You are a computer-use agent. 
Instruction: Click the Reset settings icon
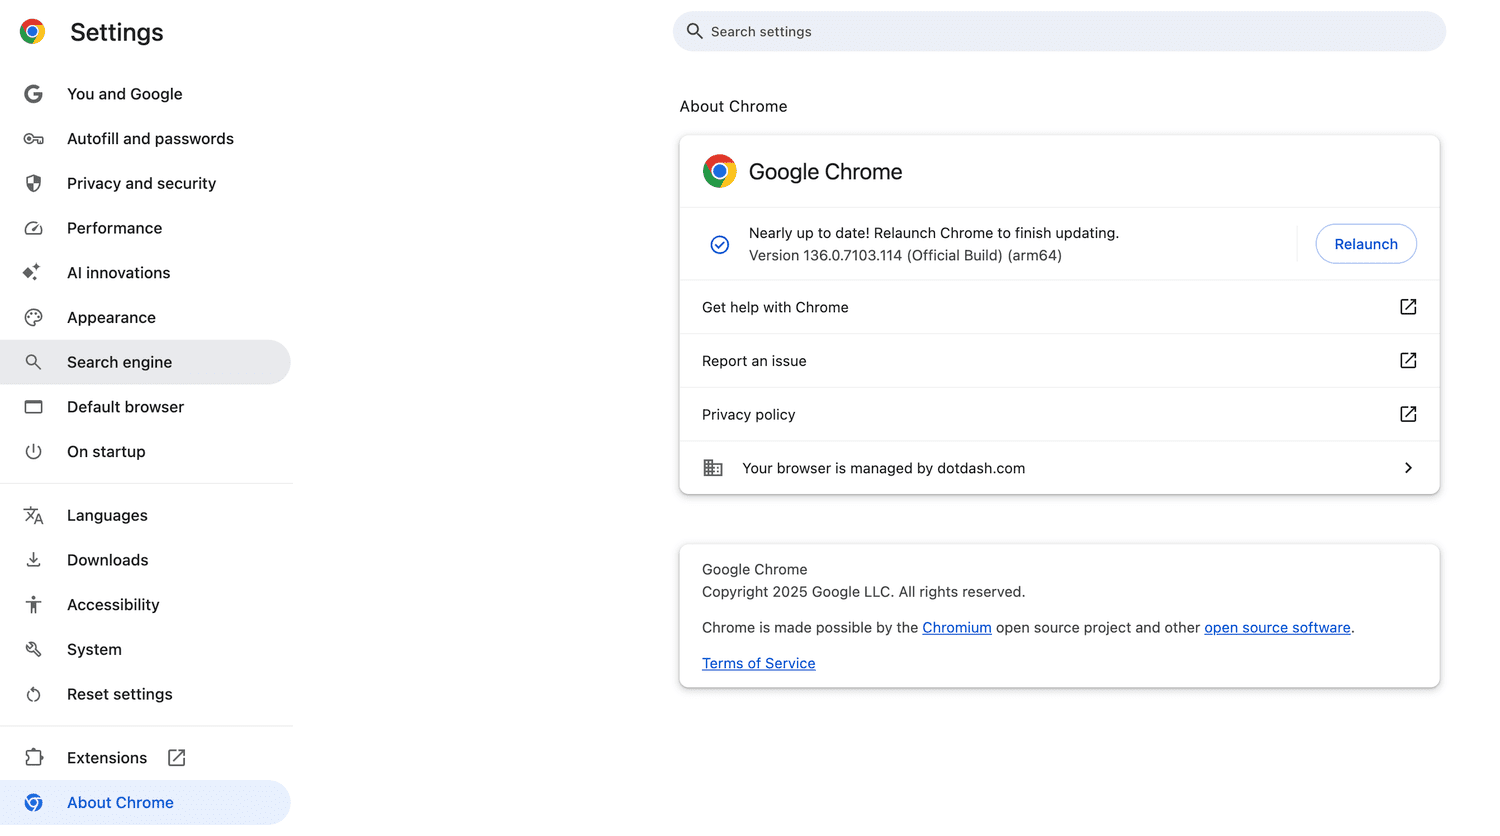click(x=33, y=695)
